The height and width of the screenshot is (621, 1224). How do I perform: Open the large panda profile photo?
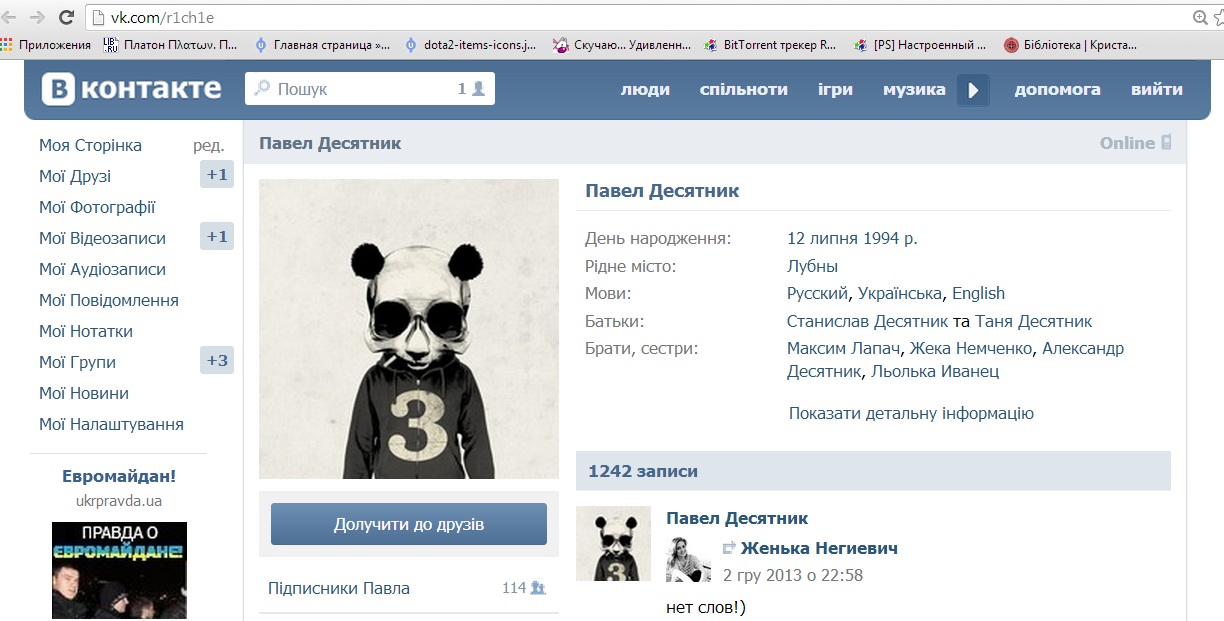click(x=408, y=329)
